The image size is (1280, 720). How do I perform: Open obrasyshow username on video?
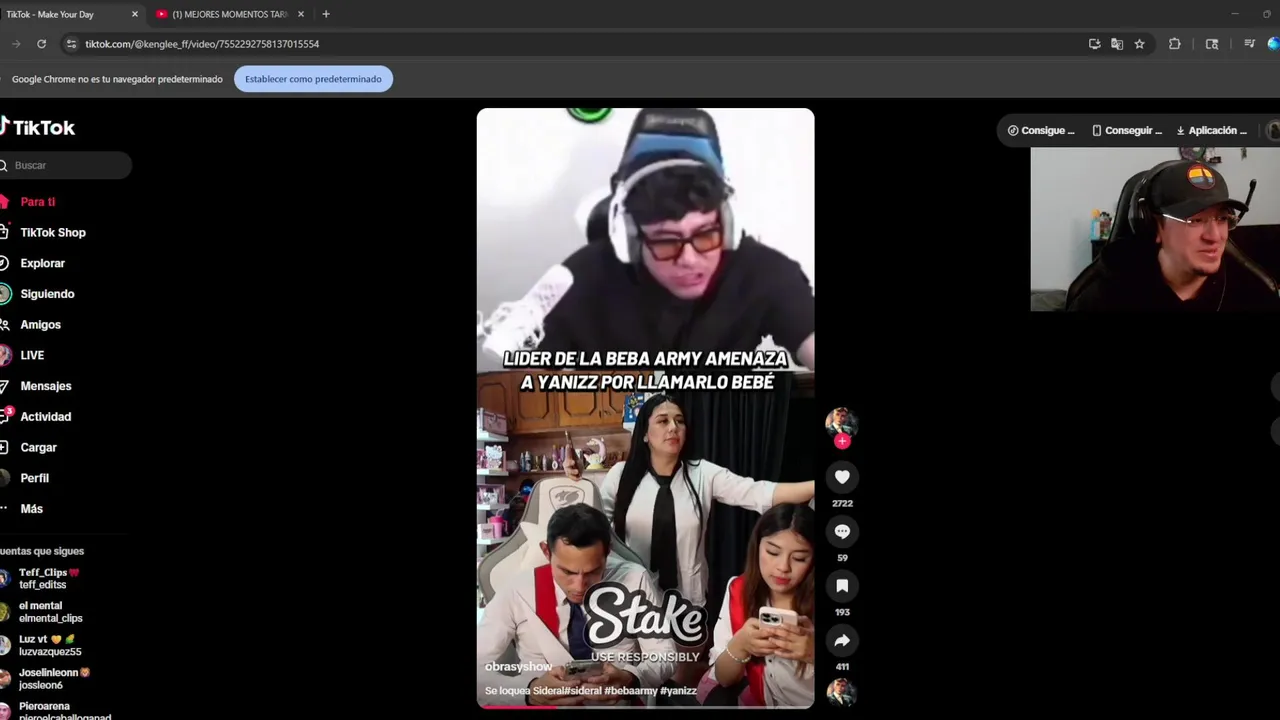click(518, 666)
